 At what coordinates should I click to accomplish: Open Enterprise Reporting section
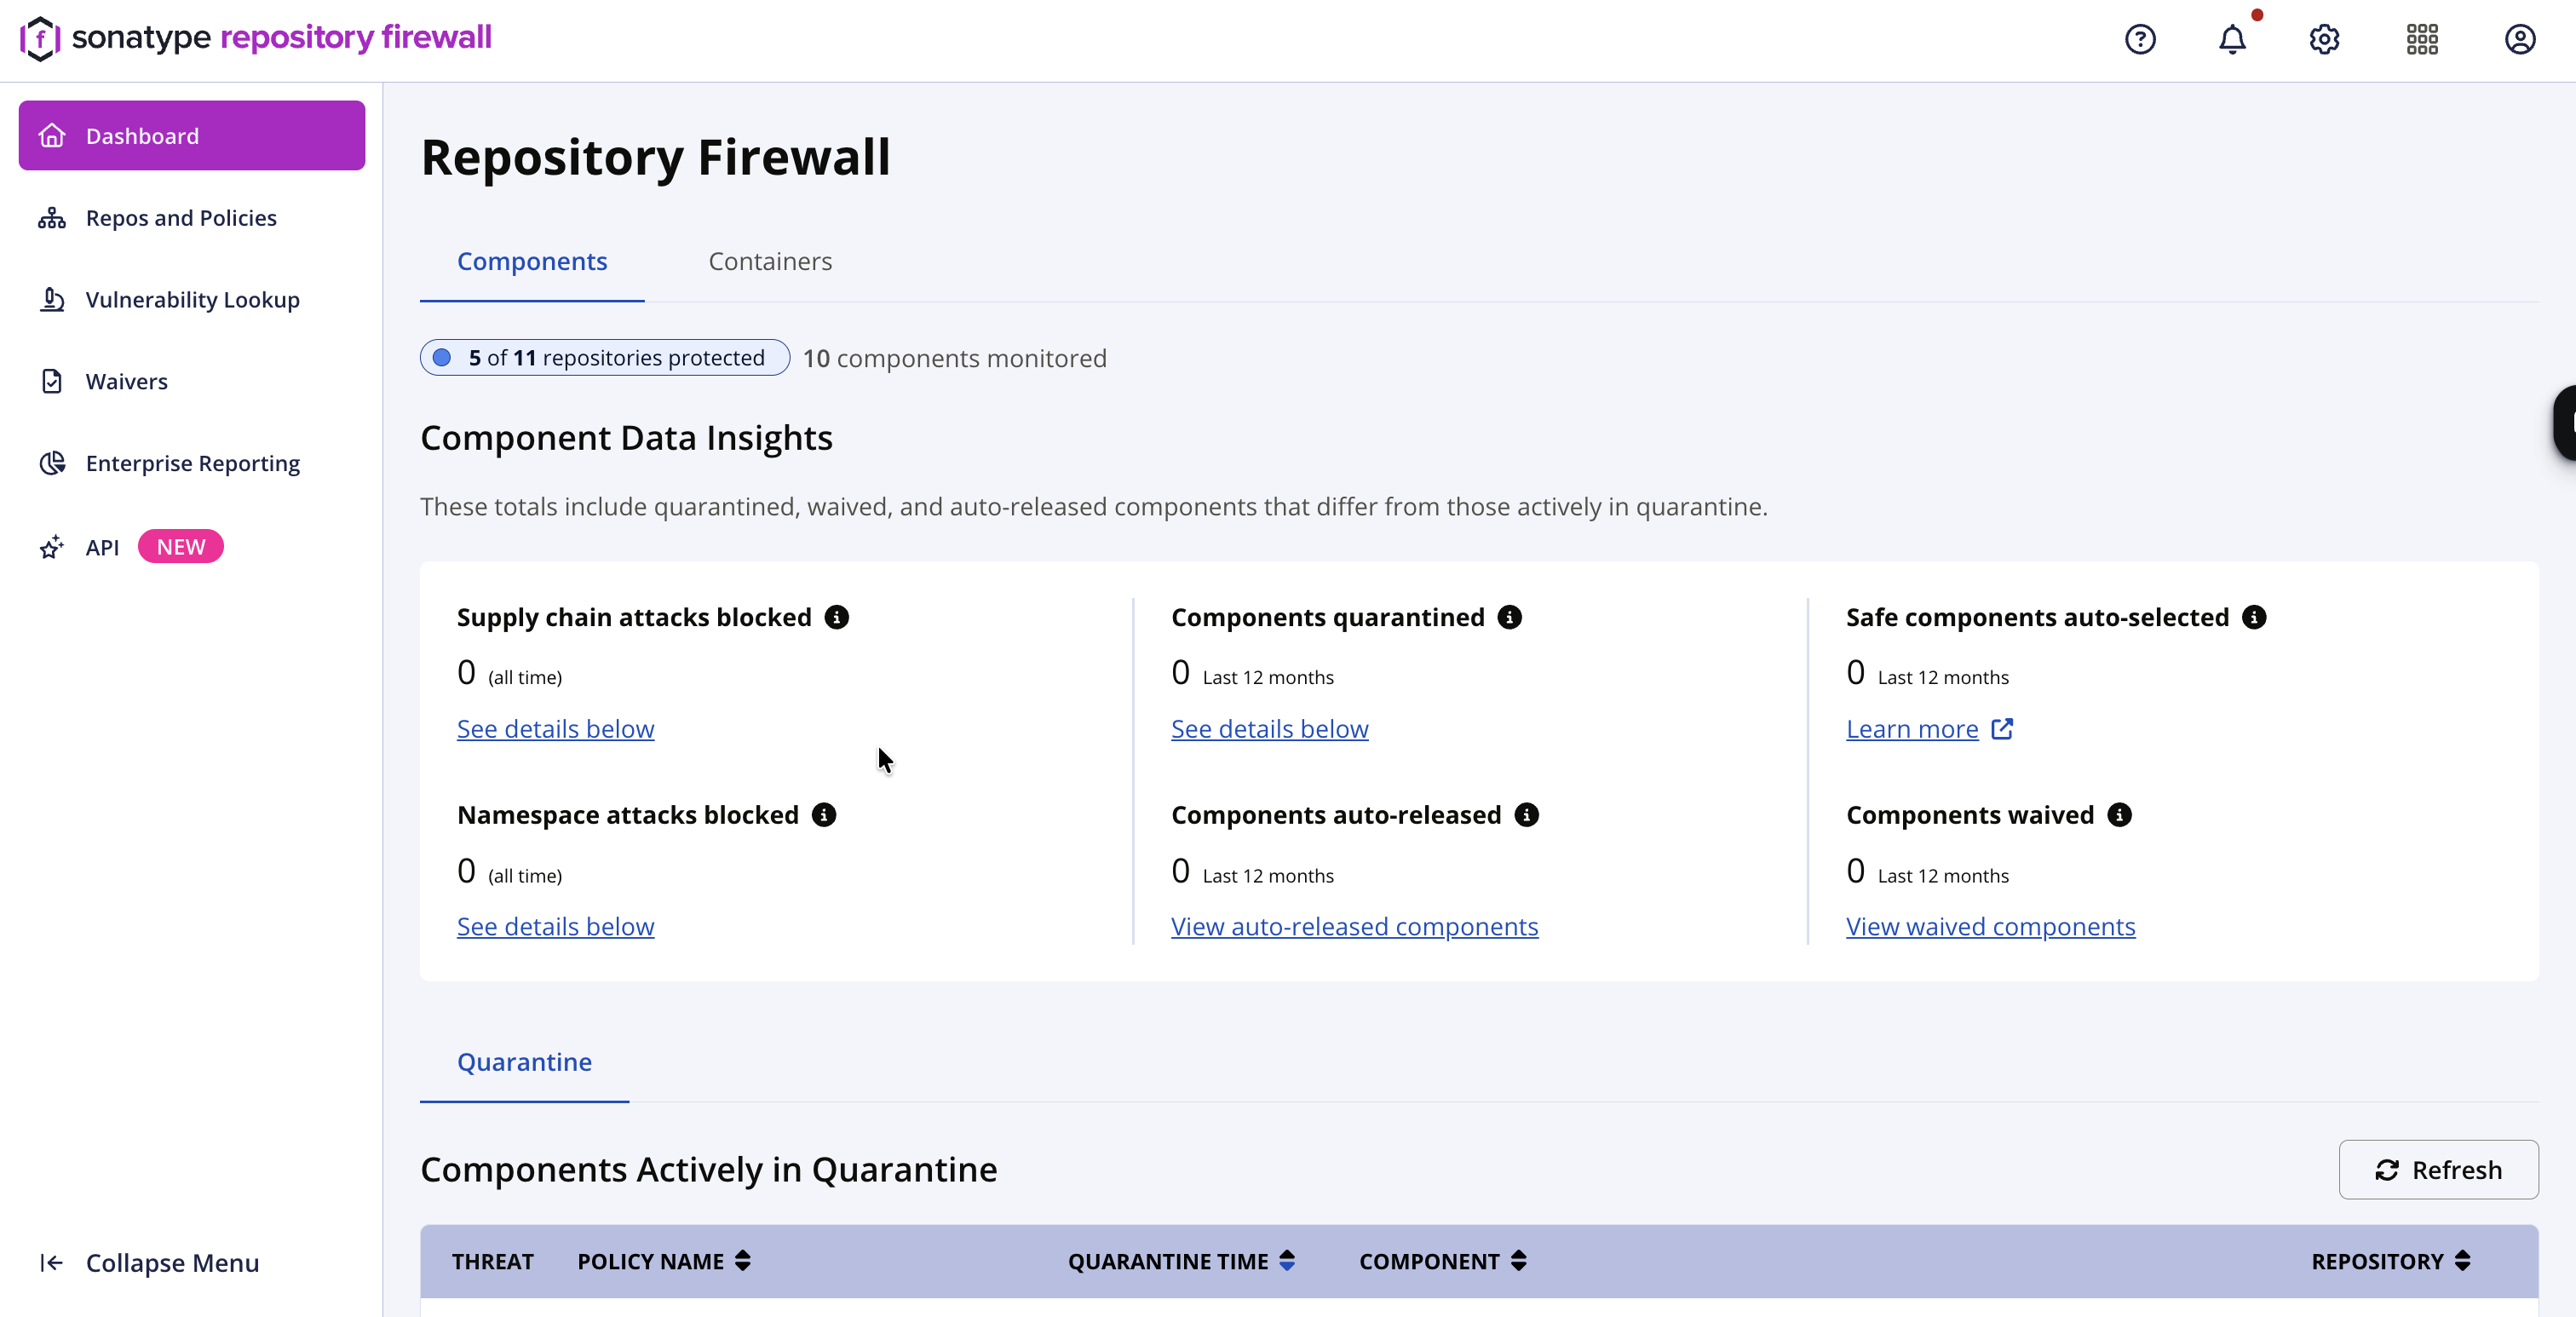pyautogui.click(x=192, y=463)
